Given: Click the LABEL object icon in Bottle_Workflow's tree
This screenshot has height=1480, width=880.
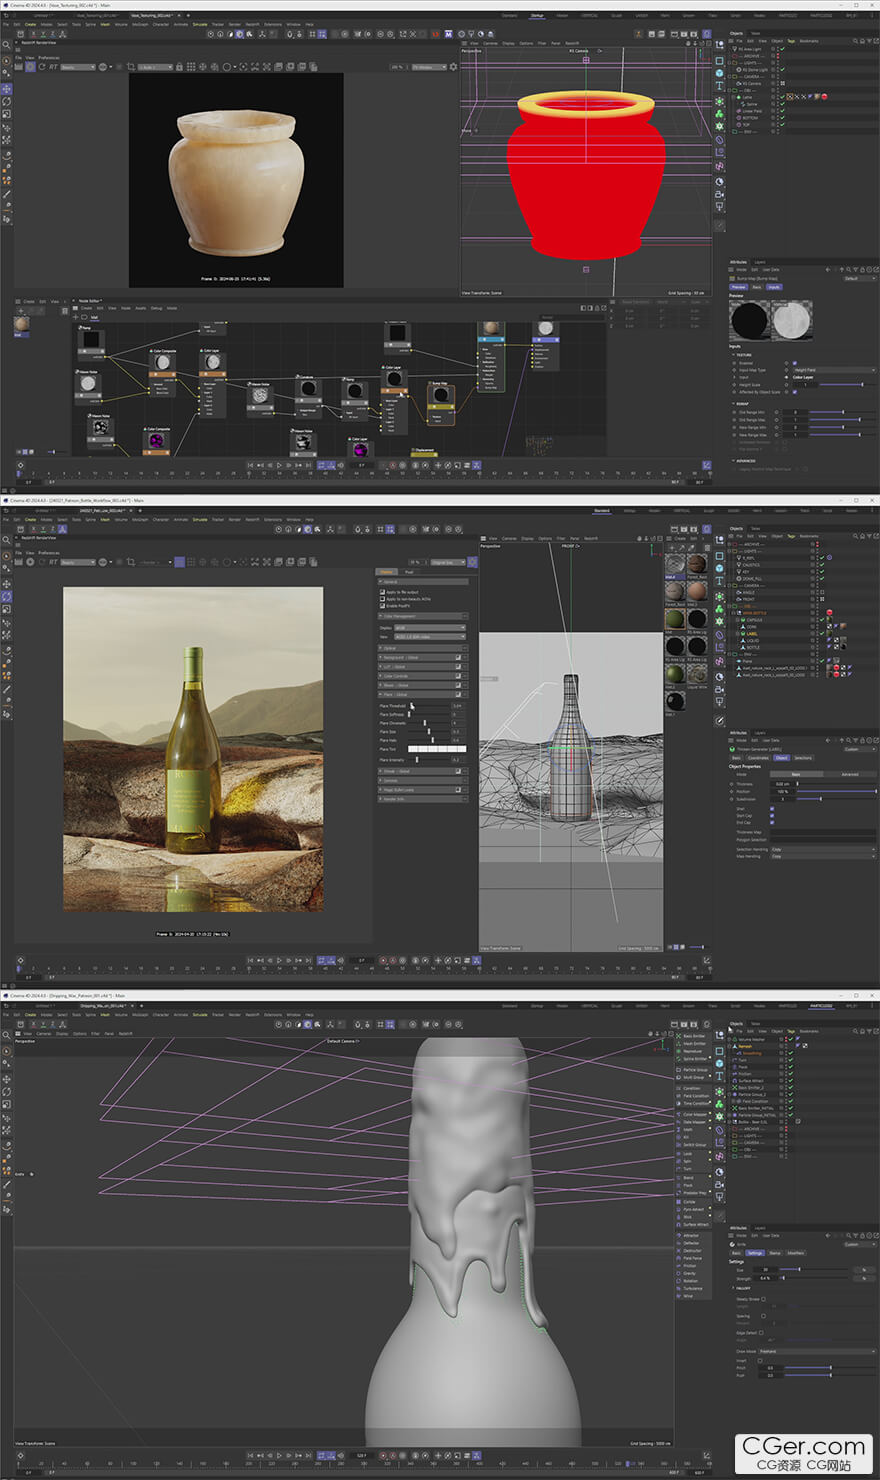Looking at the screenshot, I should 741,634.
